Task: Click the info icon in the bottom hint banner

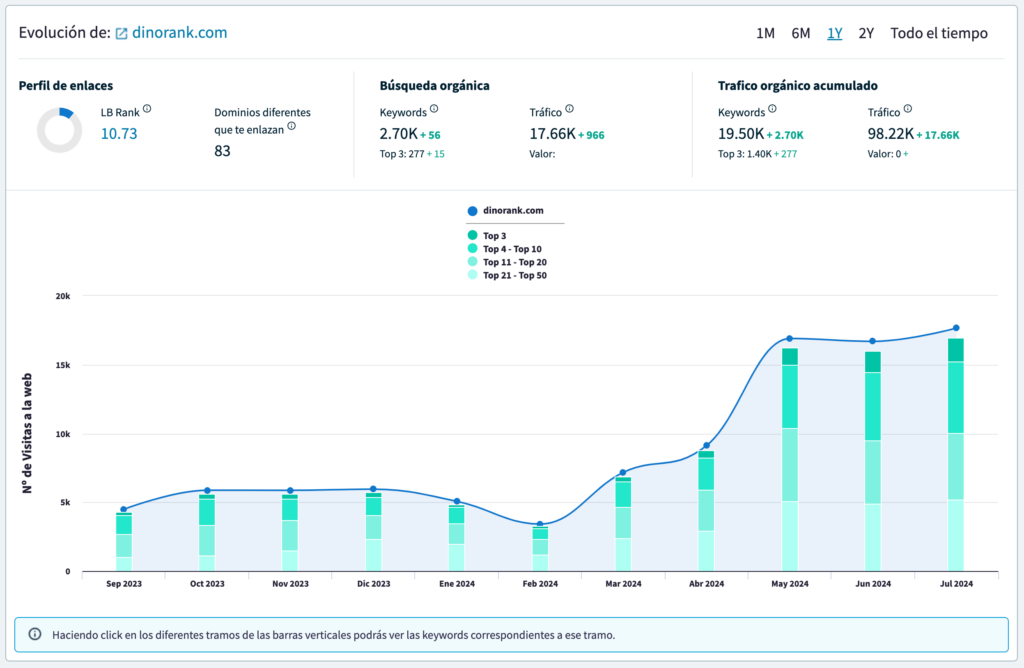Action: click(35, 634)
